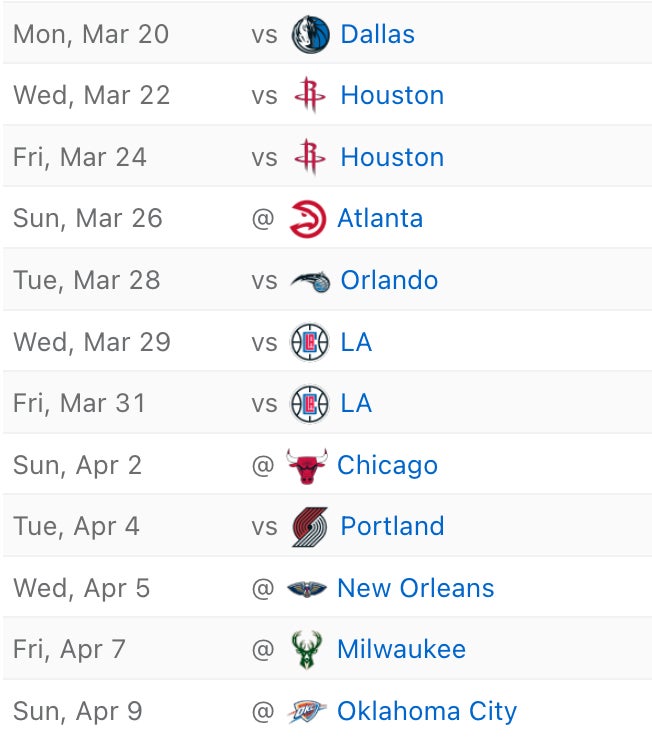Open the Orlando team link

(x=389, y=281)
